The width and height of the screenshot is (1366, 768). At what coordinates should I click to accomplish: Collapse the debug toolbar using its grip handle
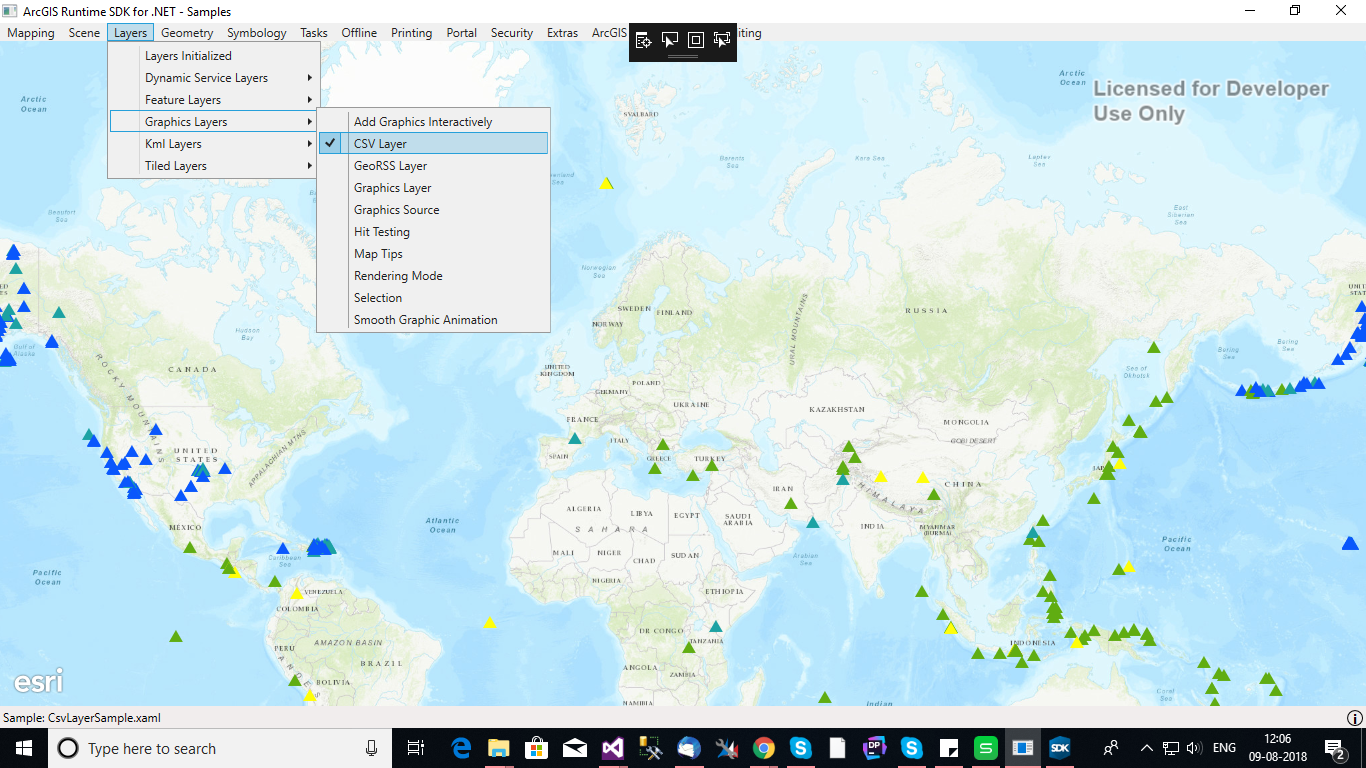point(683,57)
